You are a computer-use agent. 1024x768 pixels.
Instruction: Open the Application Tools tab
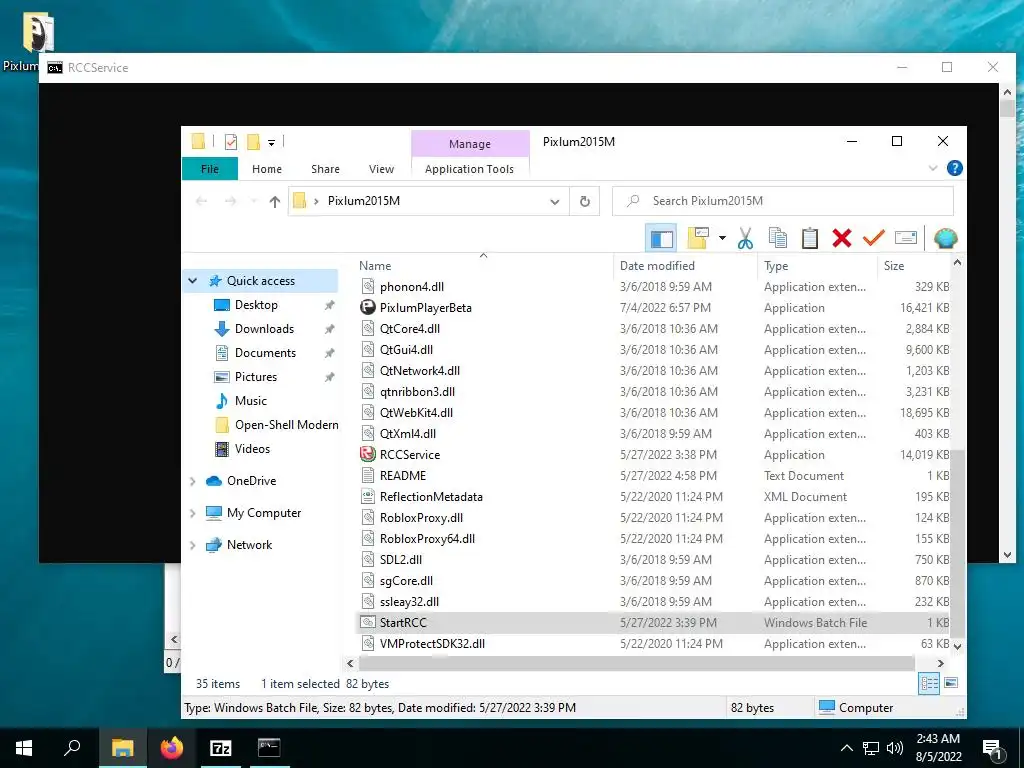pos(469,168)
